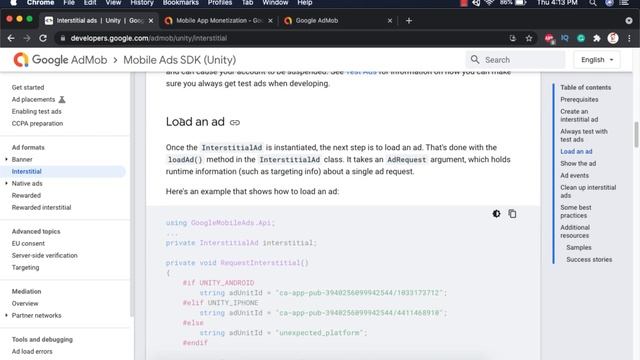Toggle dark code theme icon
Viewport: 640px width, 360px height.
(496, 213)
